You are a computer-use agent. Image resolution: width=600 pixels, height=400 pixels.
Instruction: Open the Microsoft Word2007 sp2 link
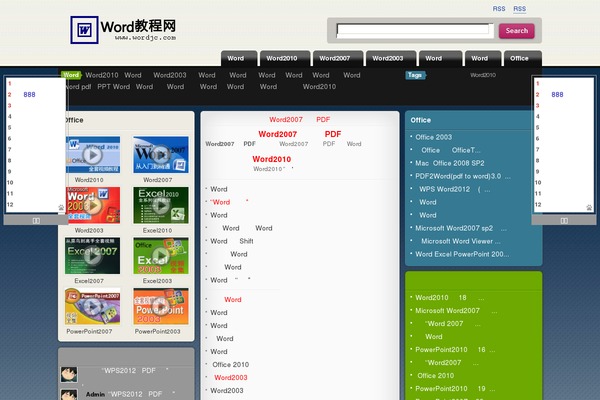click(x=461, y=228)
